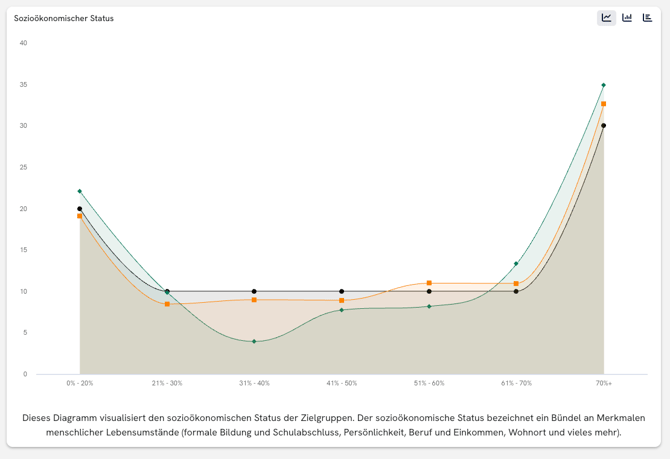Click the orange data point at 70%+
The image size is (670, 459).
[603, 104]
